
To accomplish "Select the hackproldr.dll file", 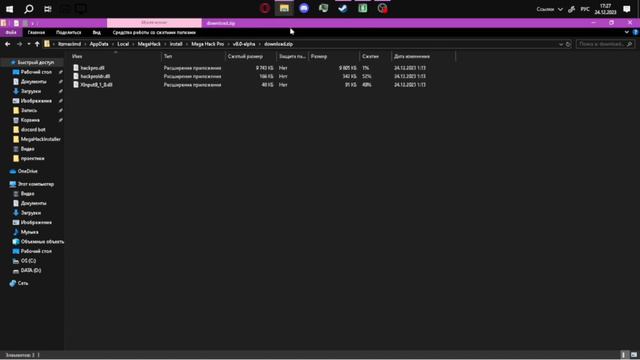I will (x=95, y=76).
